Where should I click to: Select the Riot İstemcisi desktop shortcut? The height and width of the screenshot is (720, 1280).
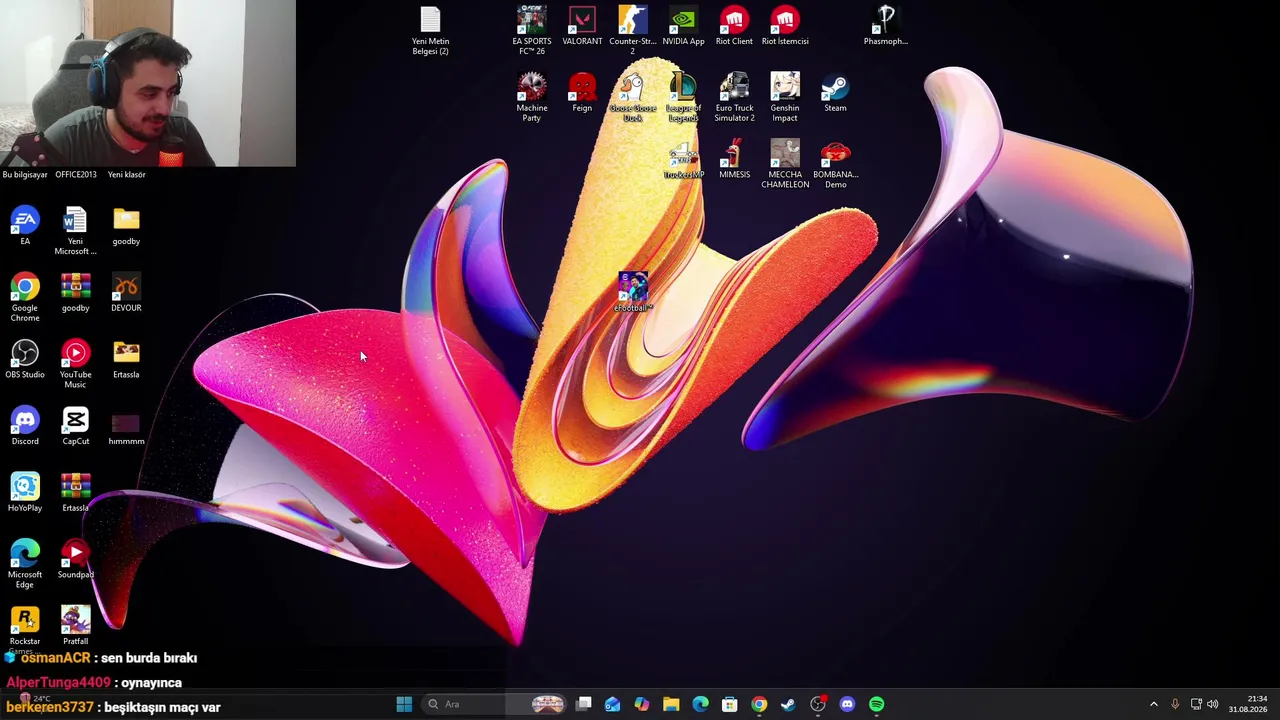pos(785,26)
